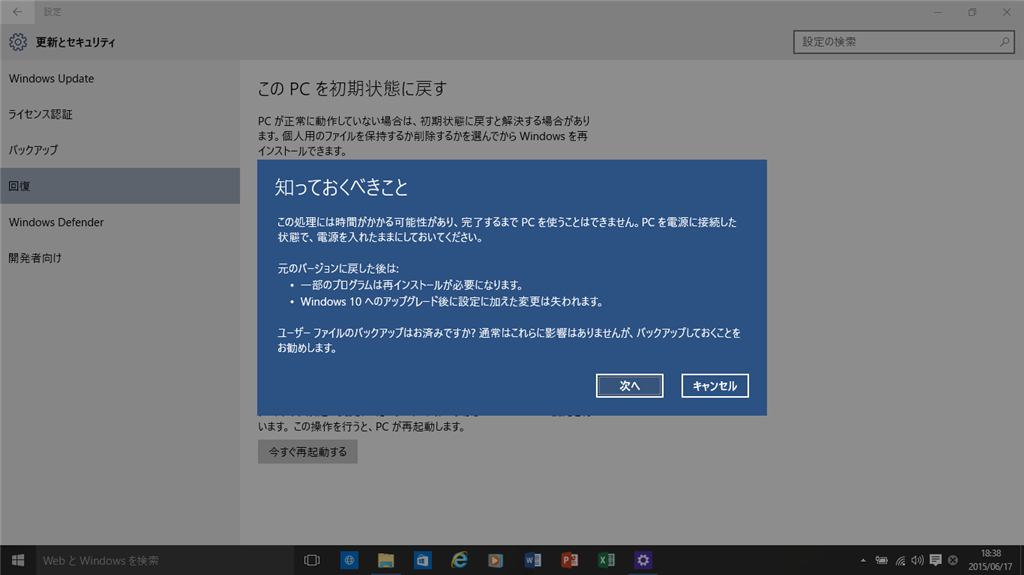Open File Explorer from the taskbar
The height and width of the screenshot is (575, 1024).
[386, 560]
